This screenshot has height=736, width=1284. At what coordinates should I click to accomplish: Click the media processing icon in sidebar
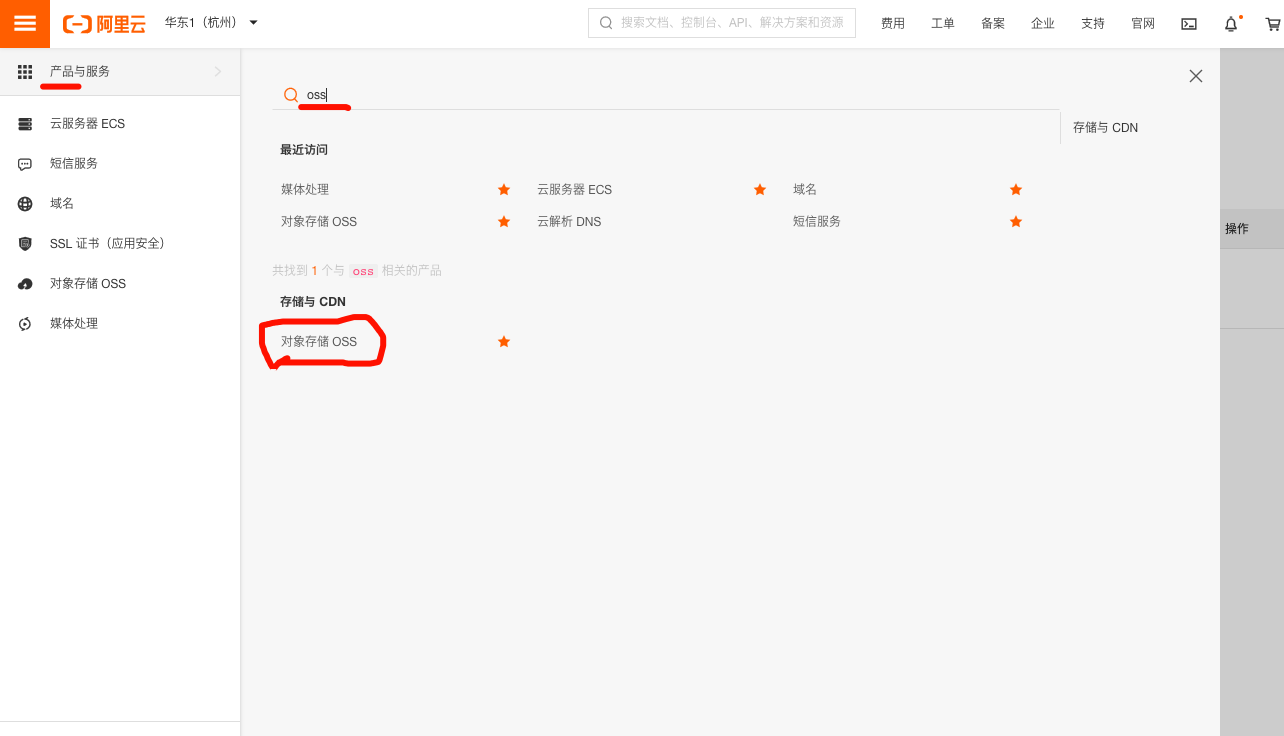click(x=25, y=324)
